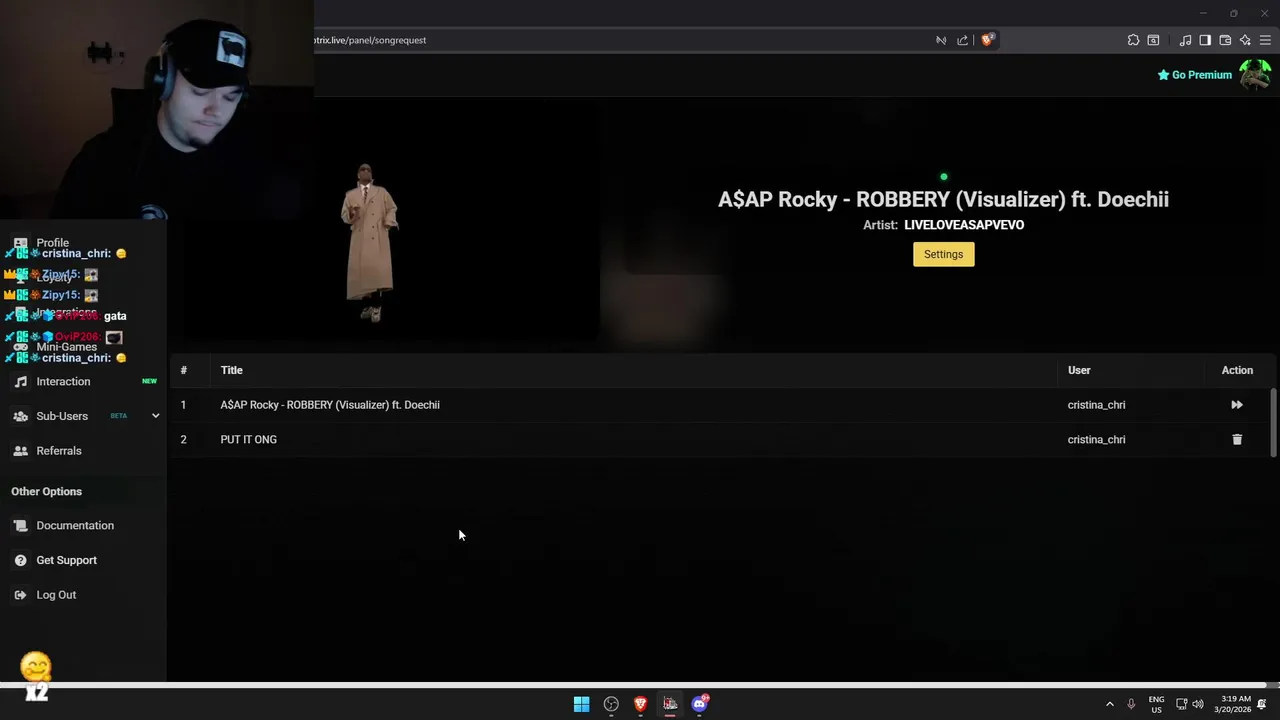Open song request Settings

[x=943, y=254]
